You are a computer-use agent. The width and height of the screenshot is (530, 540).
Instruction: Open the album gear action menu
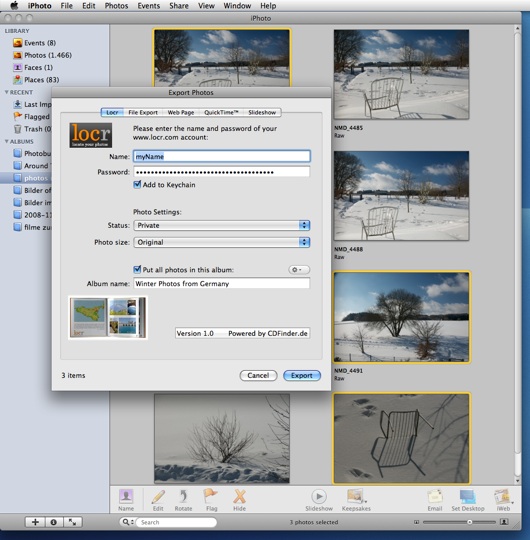[x=299, y=270]
